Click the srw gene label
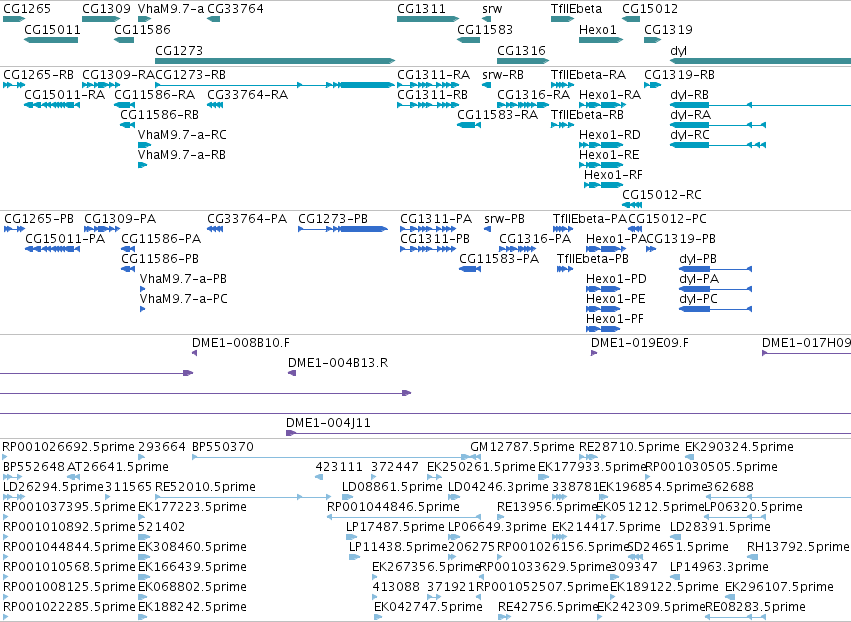 [492, 9]
